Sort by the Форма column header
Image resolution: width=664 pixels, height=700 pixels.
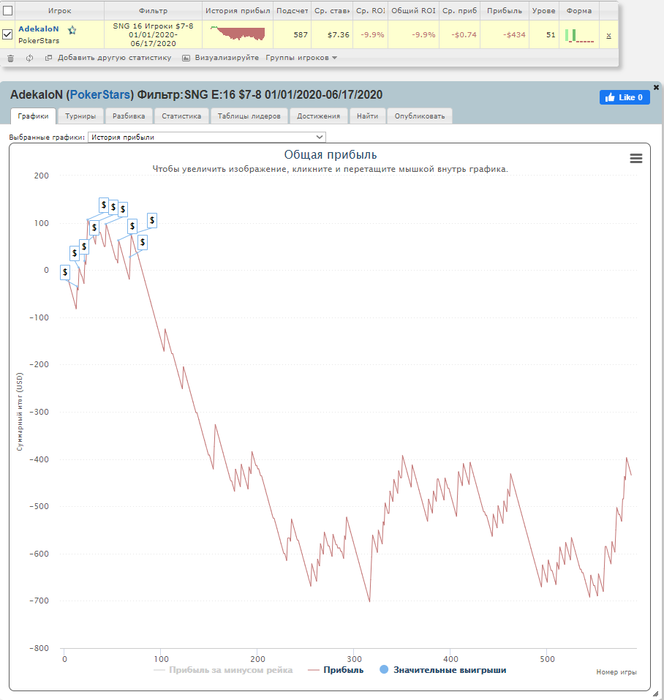[x=579, y=10]
